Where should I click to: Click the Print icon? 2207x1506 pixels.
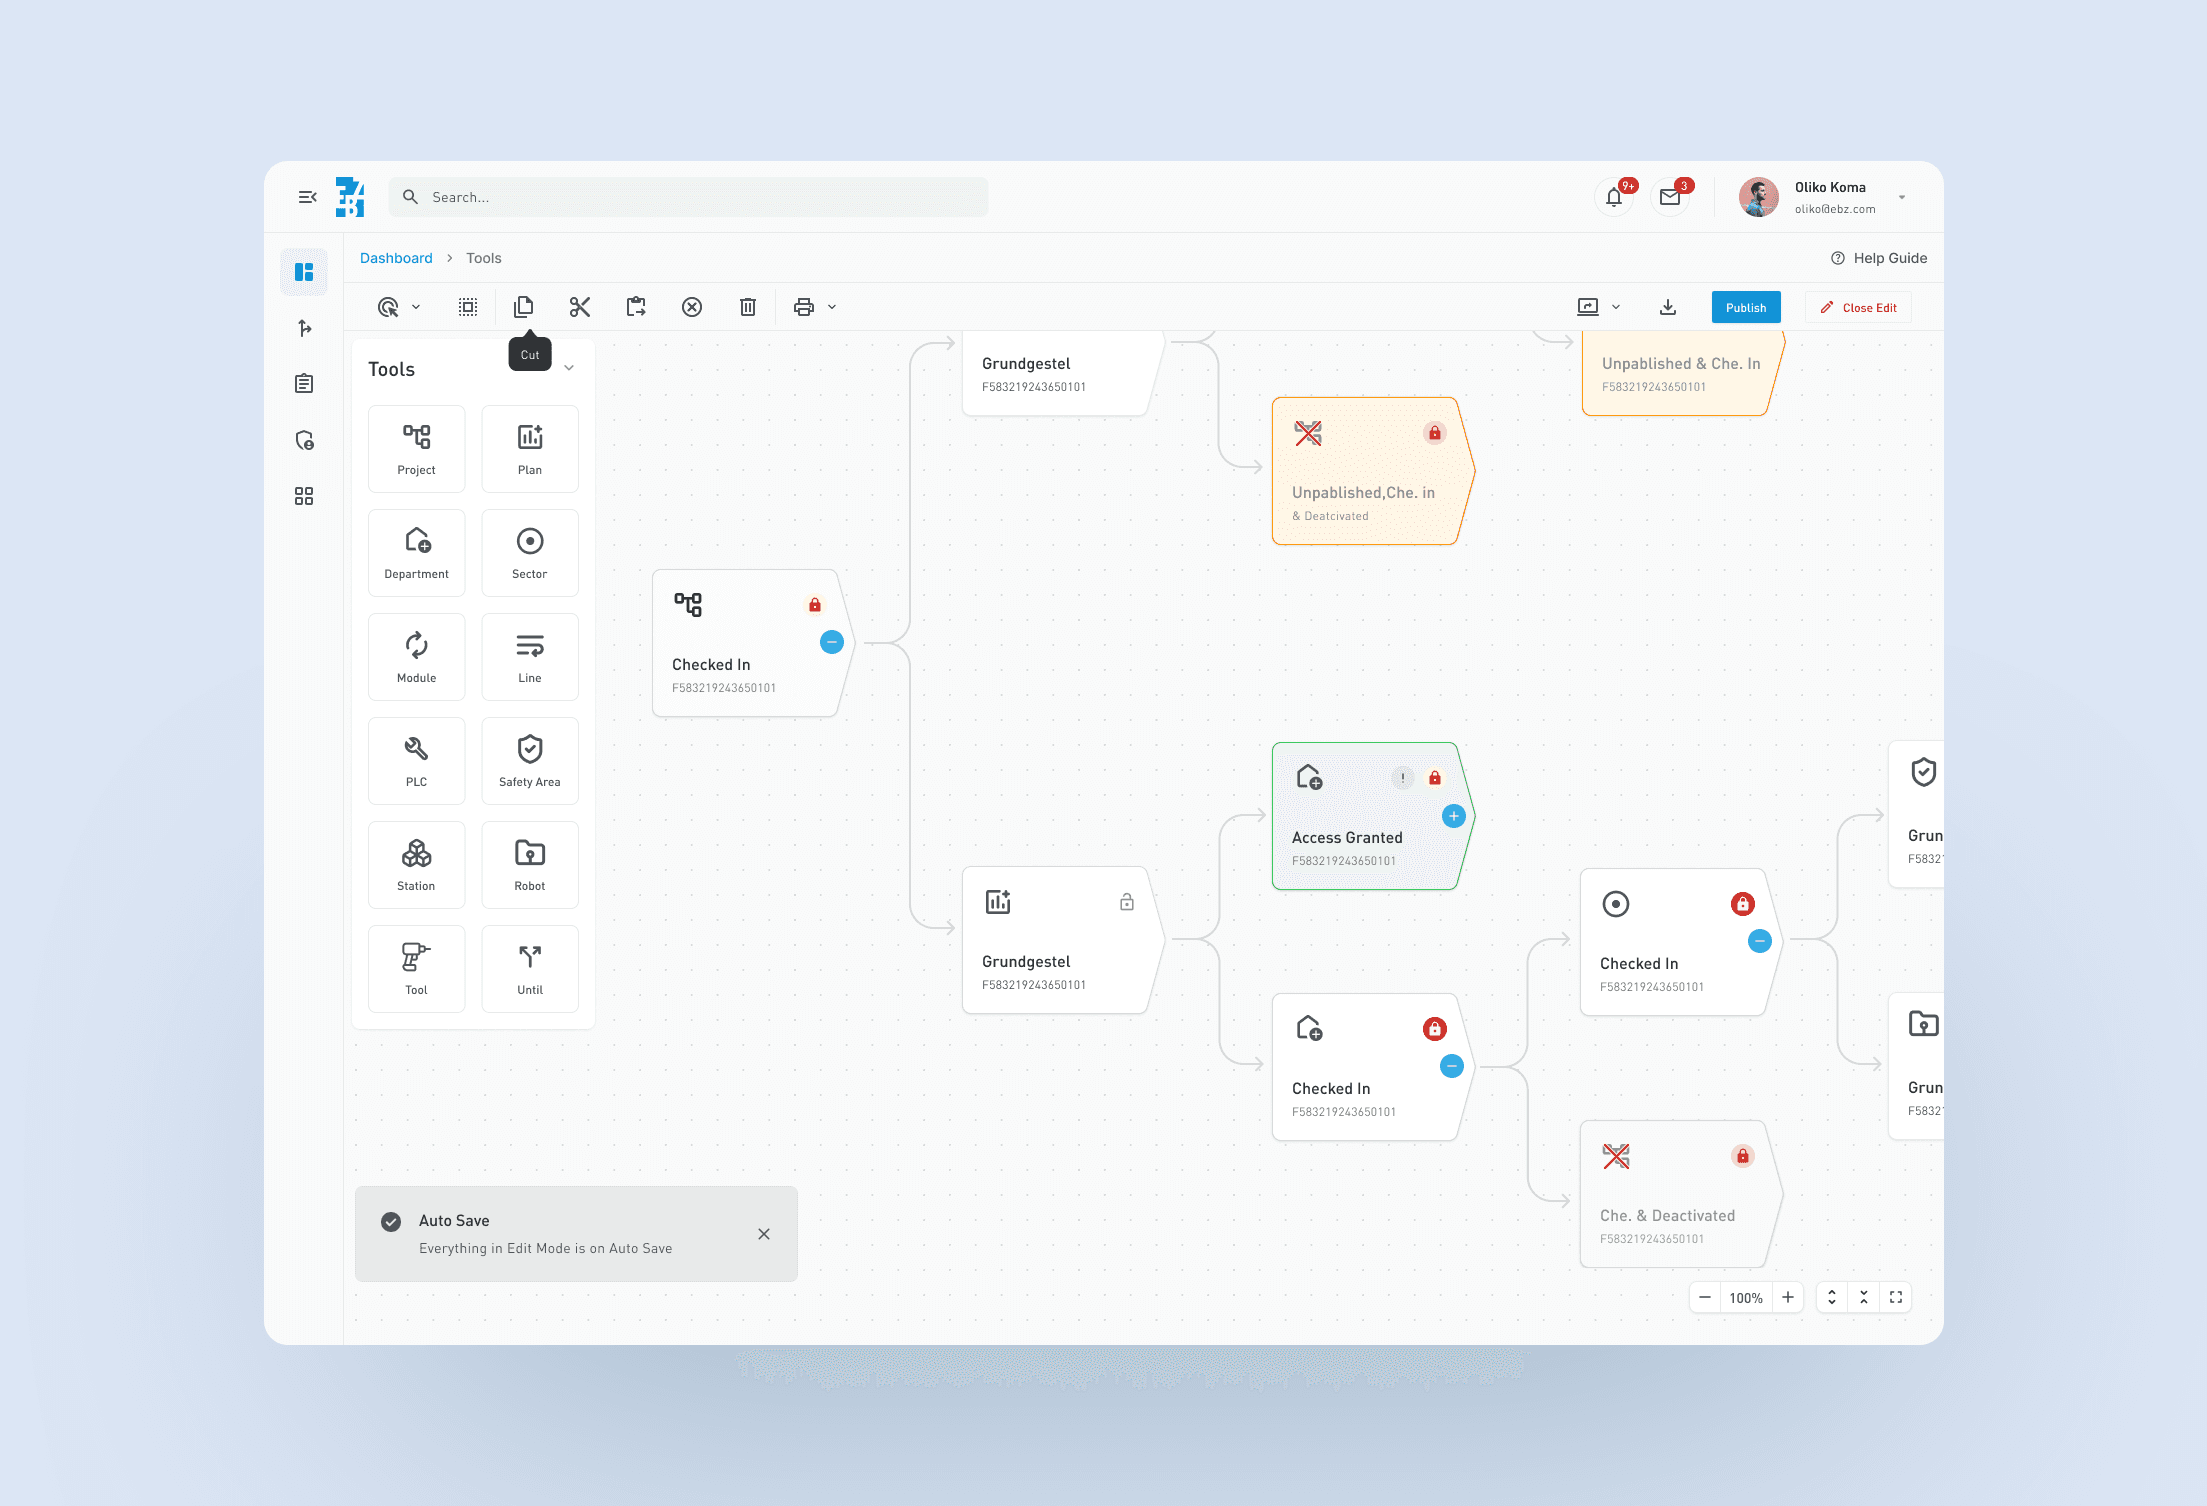(804, 307)
